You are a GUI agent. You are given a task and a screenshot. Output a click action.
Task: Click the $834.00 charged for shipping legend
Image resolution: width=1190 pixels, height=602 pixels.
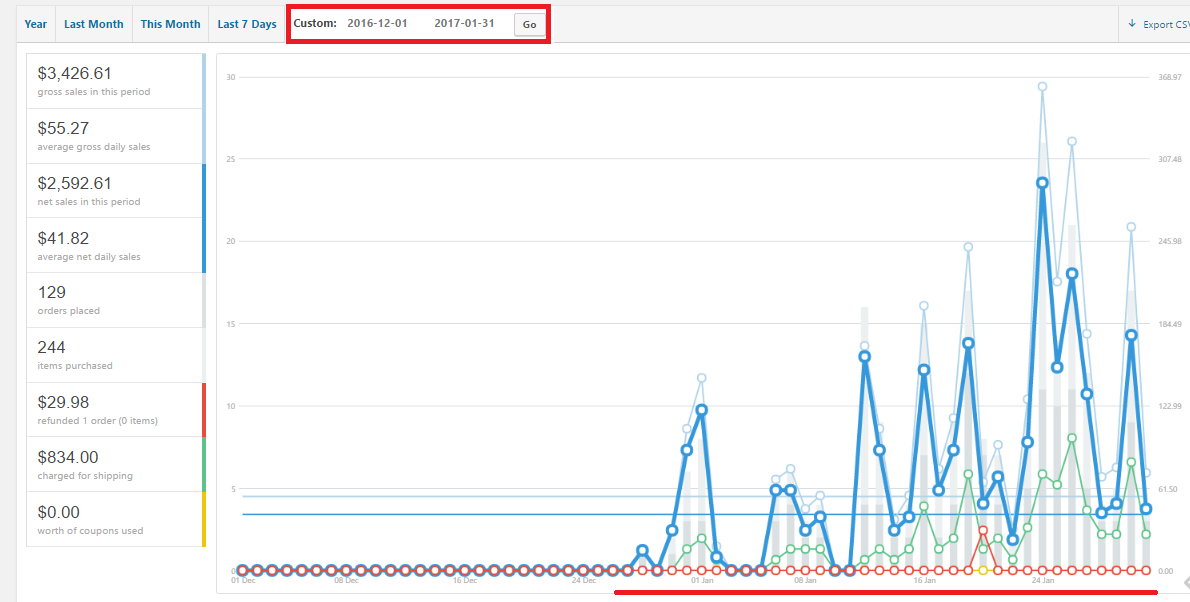[x=115, y=464]
